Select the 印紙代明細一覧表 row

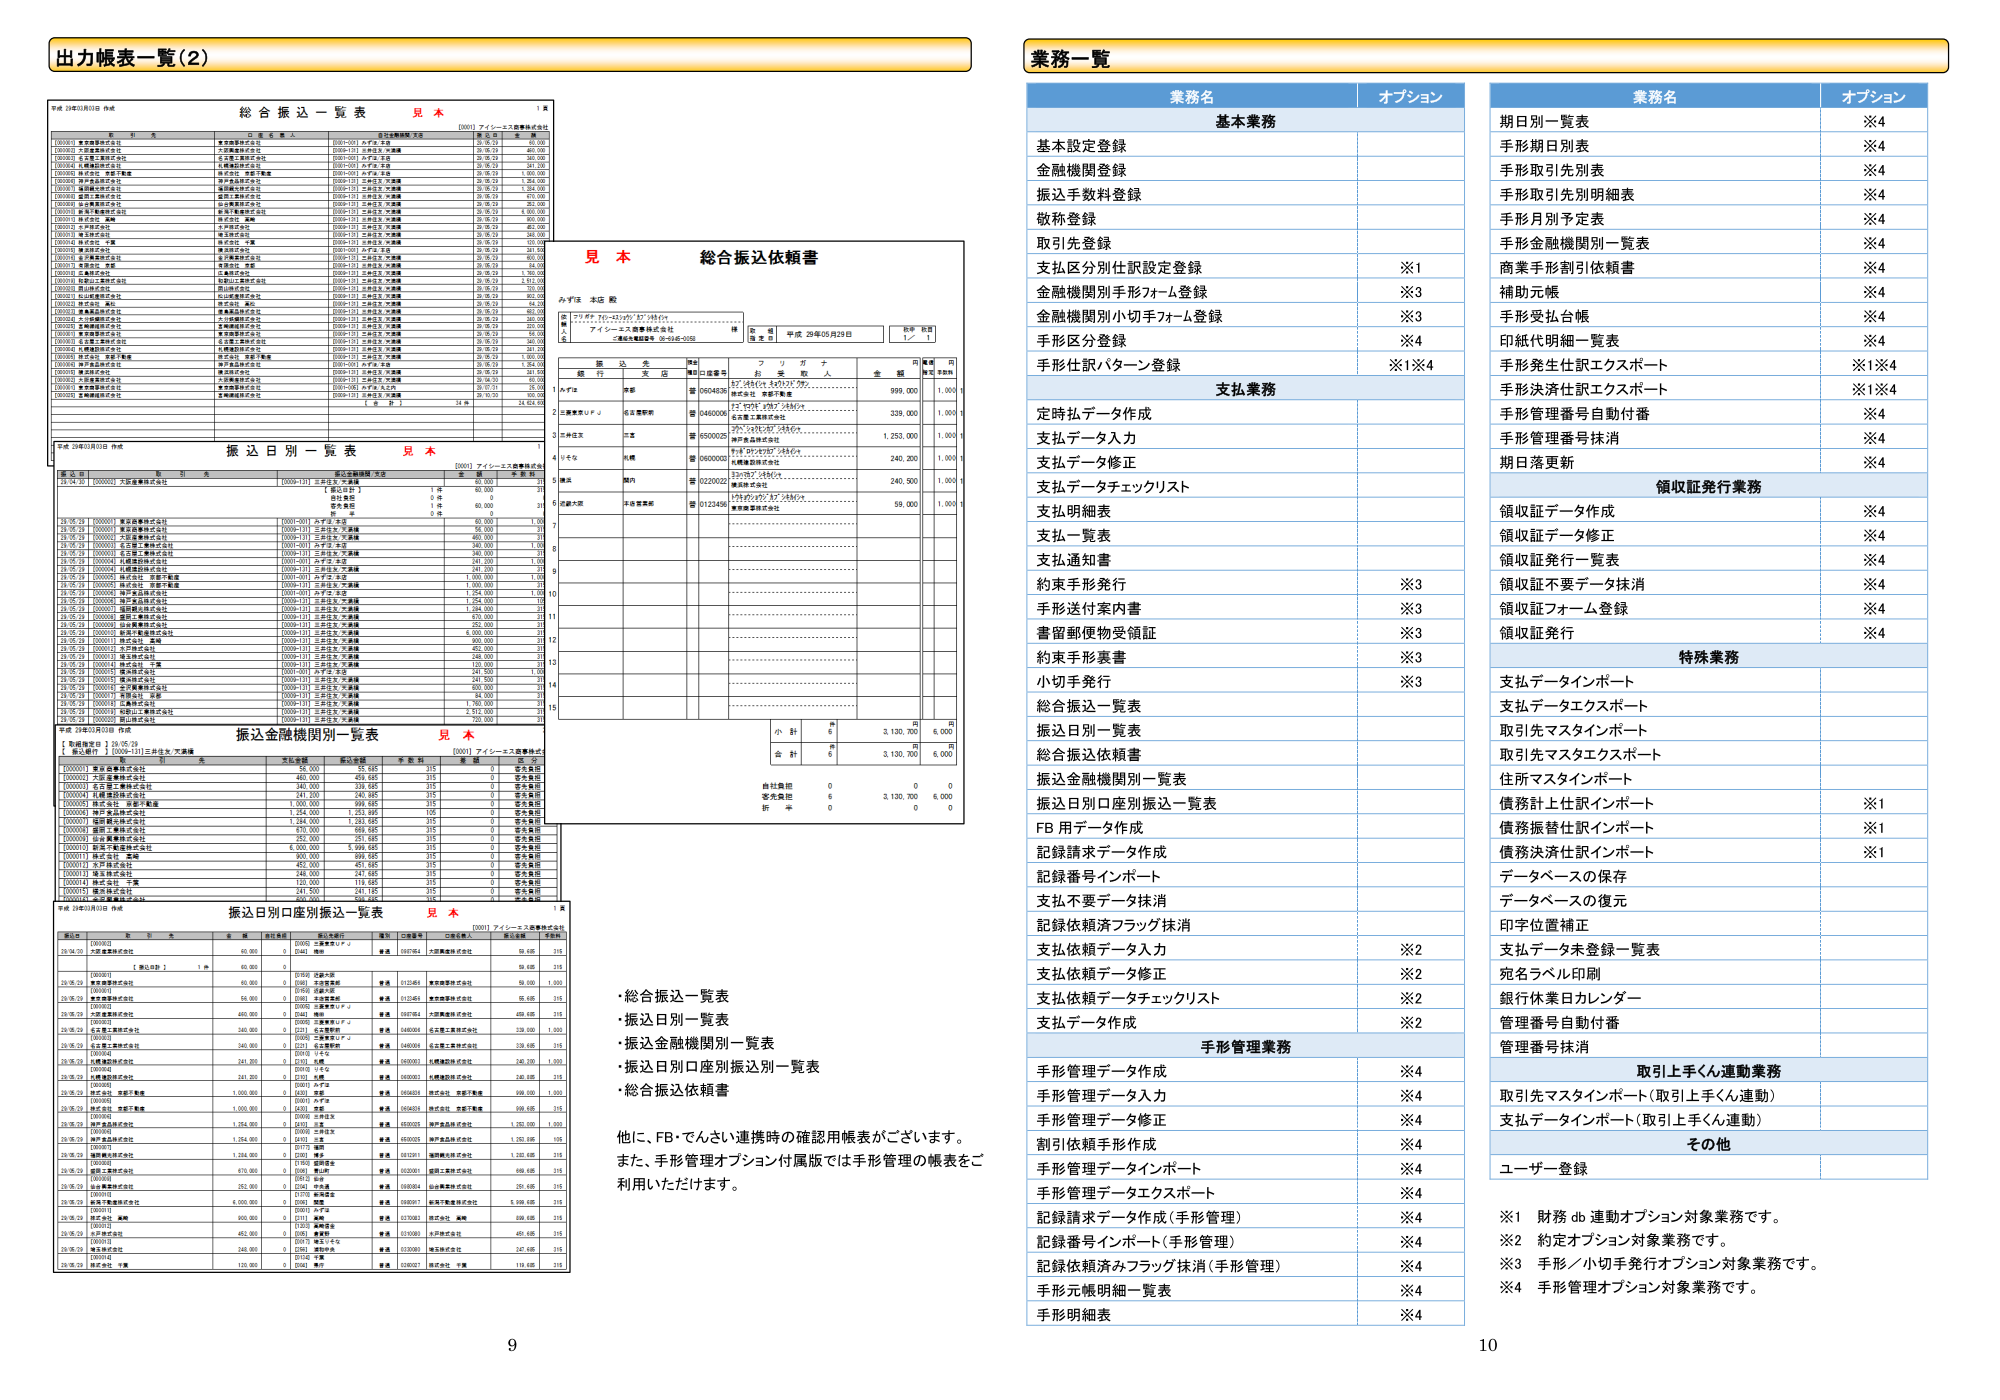pyautogui.click(x=1708, y=341)
